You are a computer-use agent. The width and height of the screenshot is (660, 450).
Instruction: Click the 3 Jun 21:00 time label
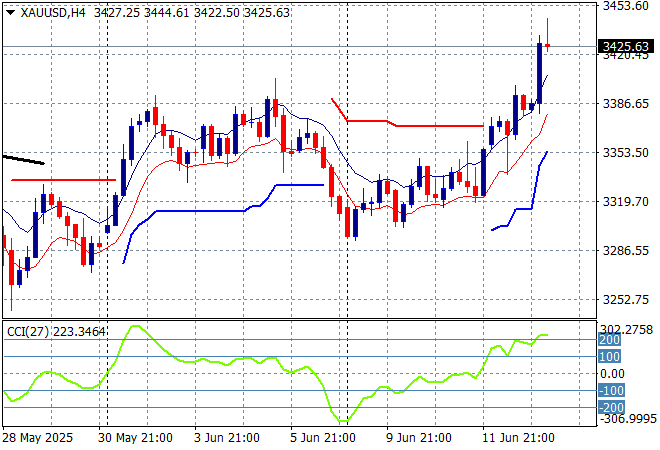[226, 438]
